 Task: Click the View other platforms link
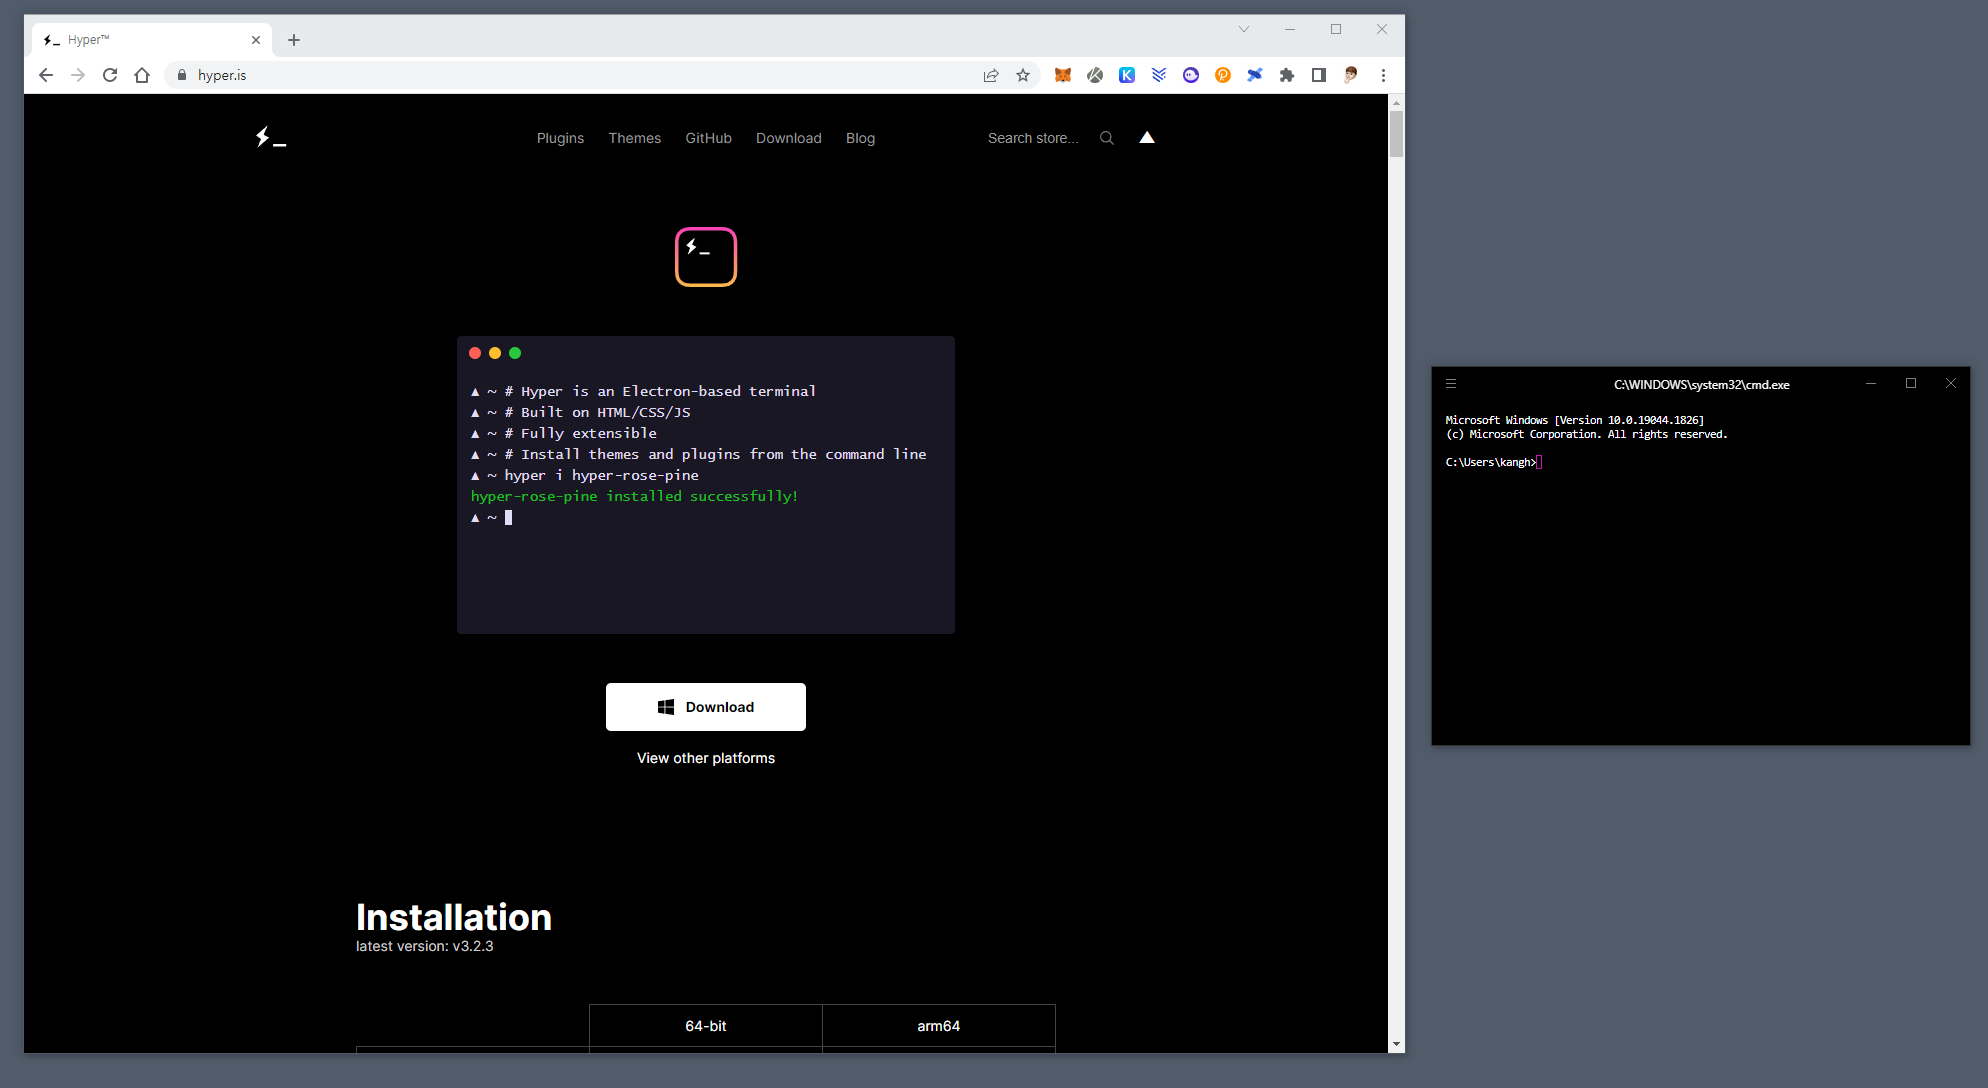tap(706, 758)
